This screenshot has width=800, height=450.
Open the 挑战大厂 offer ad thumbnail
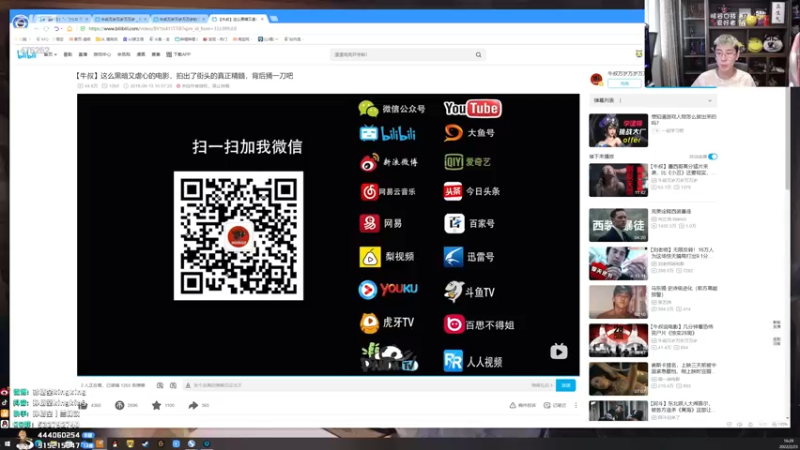pos(618,130)
